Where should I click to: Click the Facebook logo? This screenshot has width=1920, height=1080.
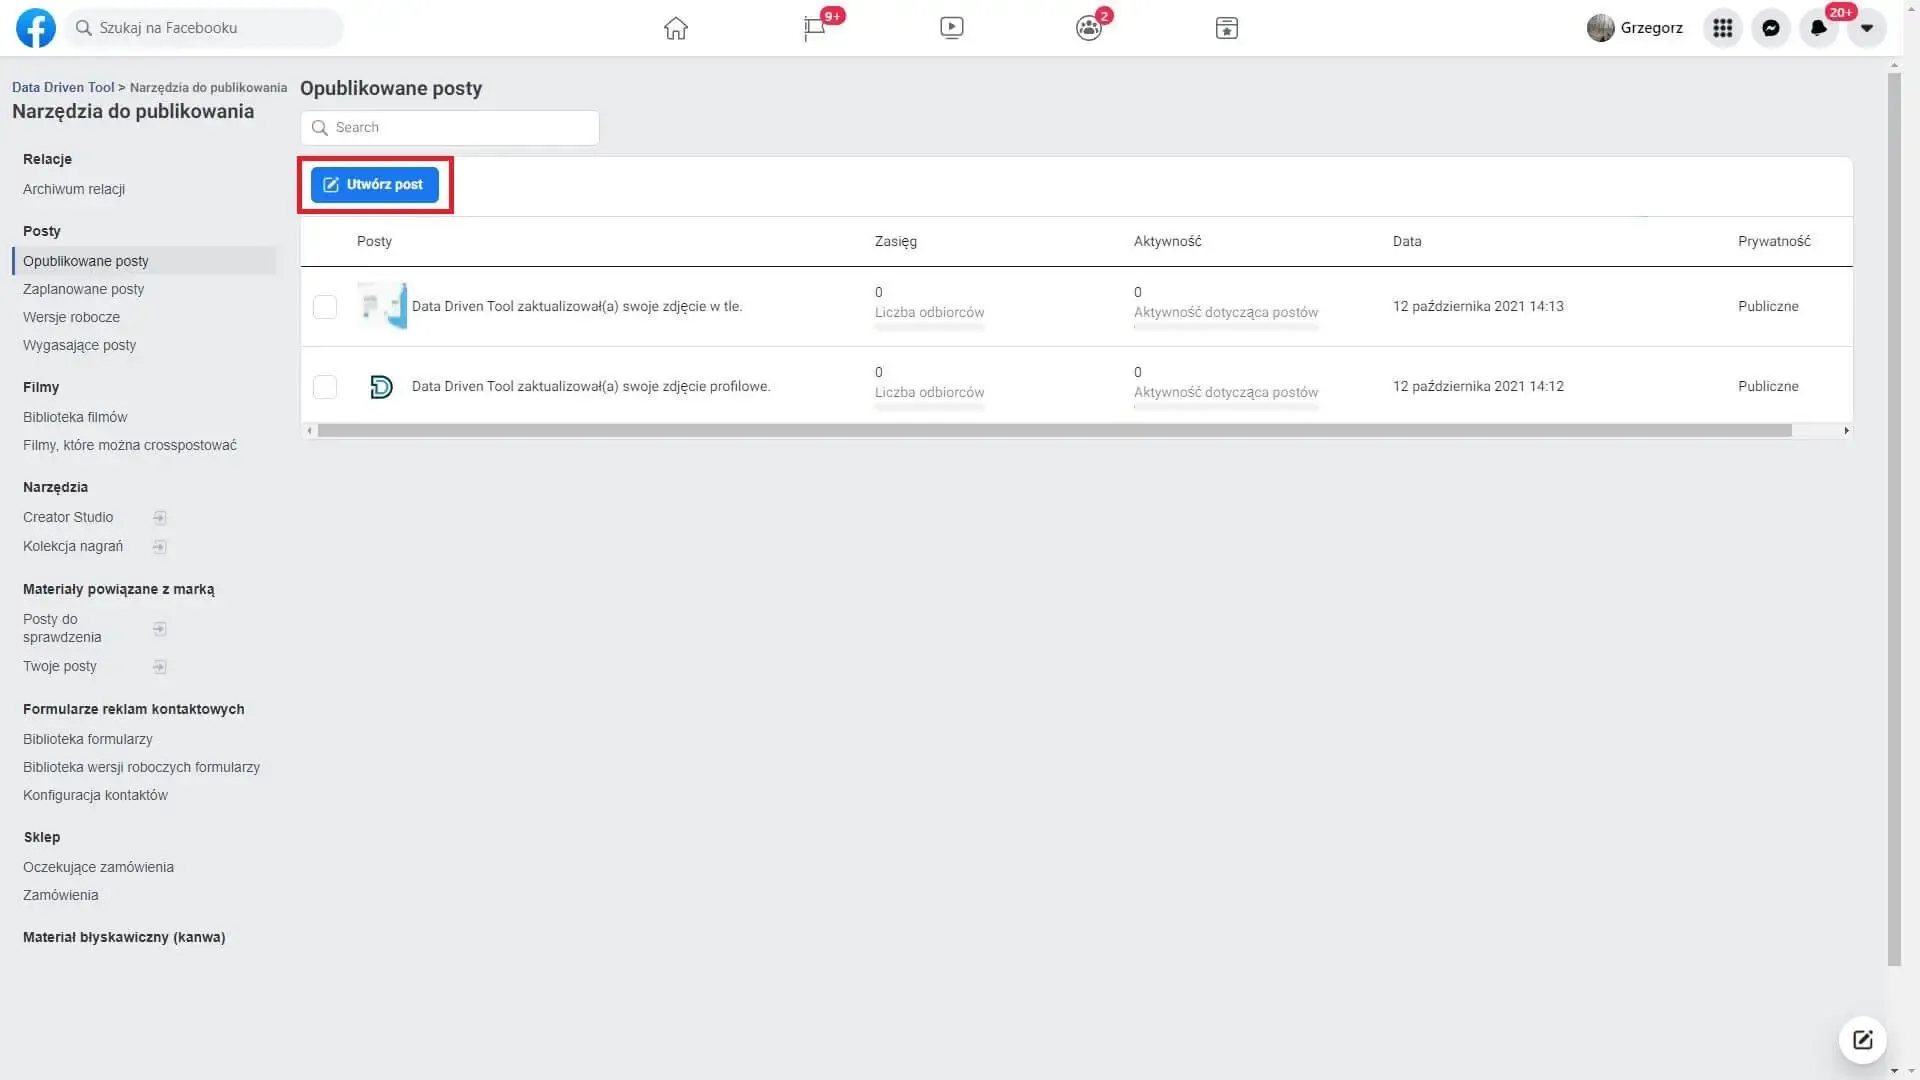click(x=36, y=28)
